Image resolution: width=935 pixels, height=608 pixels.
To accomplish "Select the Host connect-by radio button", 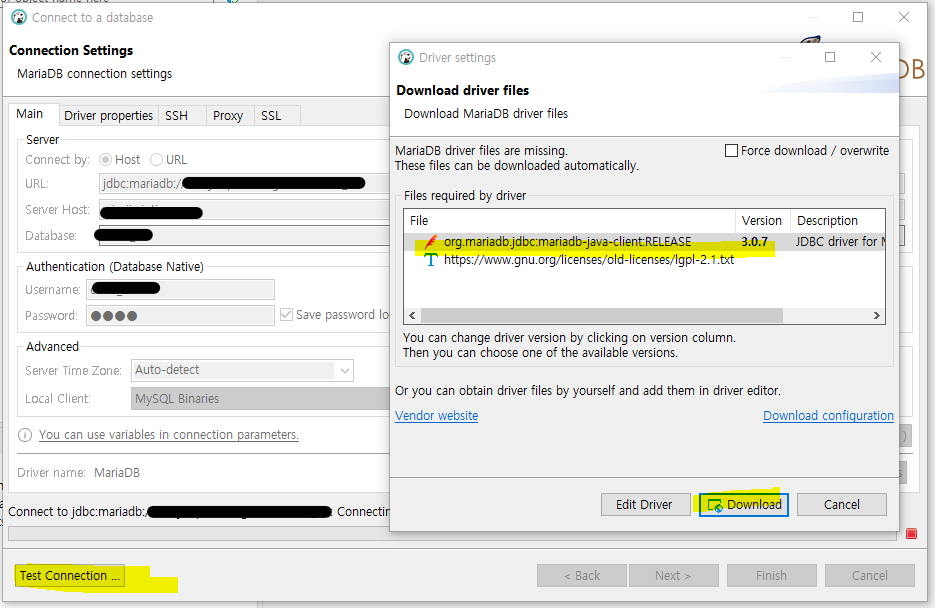I will [106, 159].
